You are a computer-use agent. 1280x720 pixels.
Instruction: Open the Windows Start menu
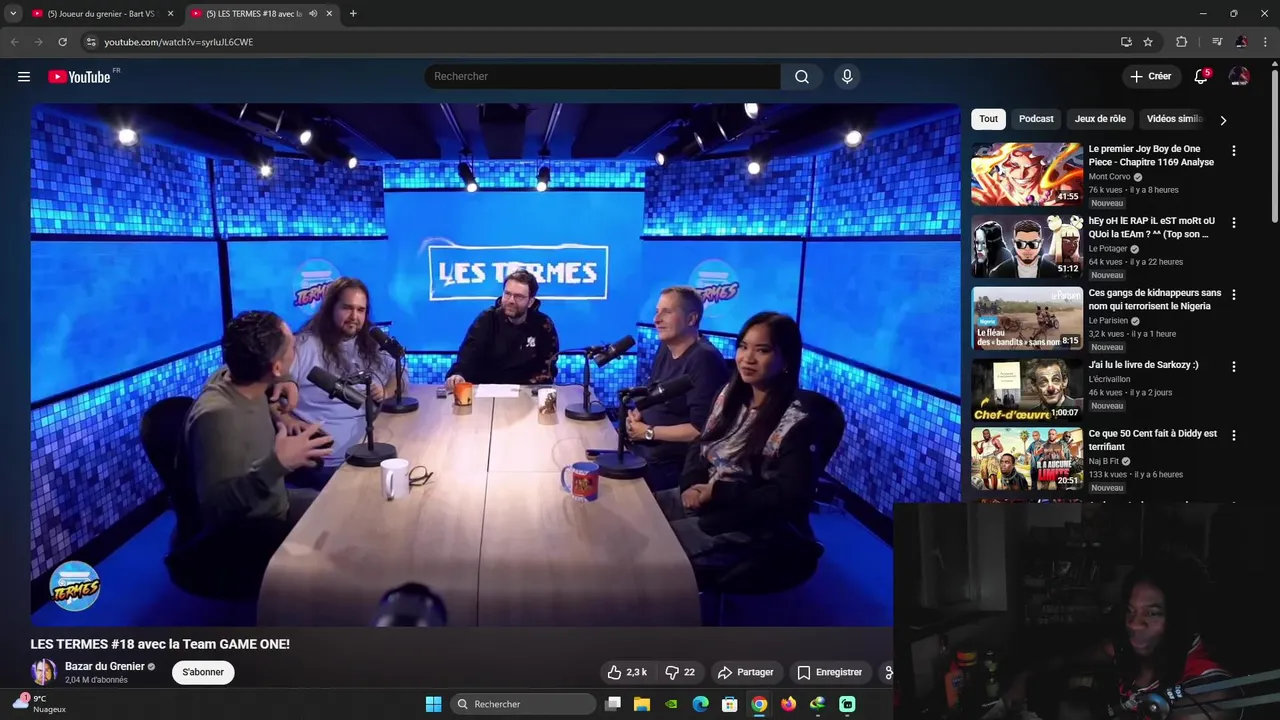pyautogui.click(x=433, y=704)
